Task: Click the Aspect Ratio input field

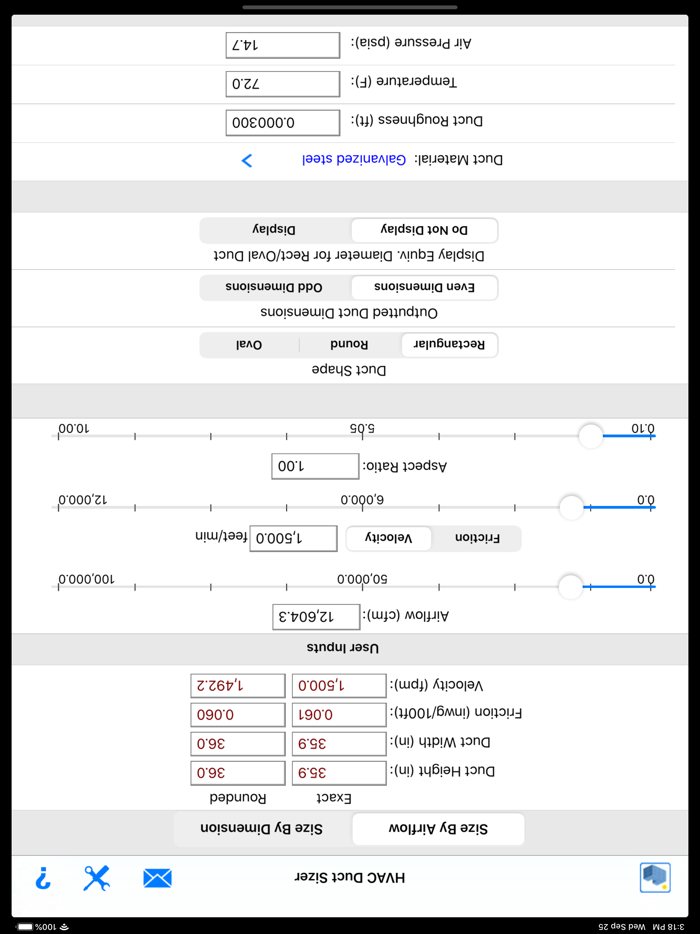Action: tap(315, 466)
